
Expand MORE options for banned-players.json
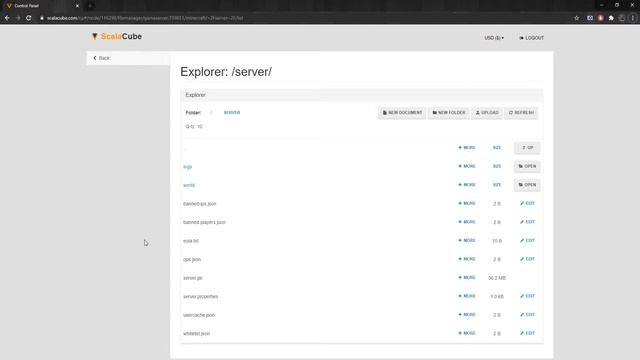coord(467,222)
